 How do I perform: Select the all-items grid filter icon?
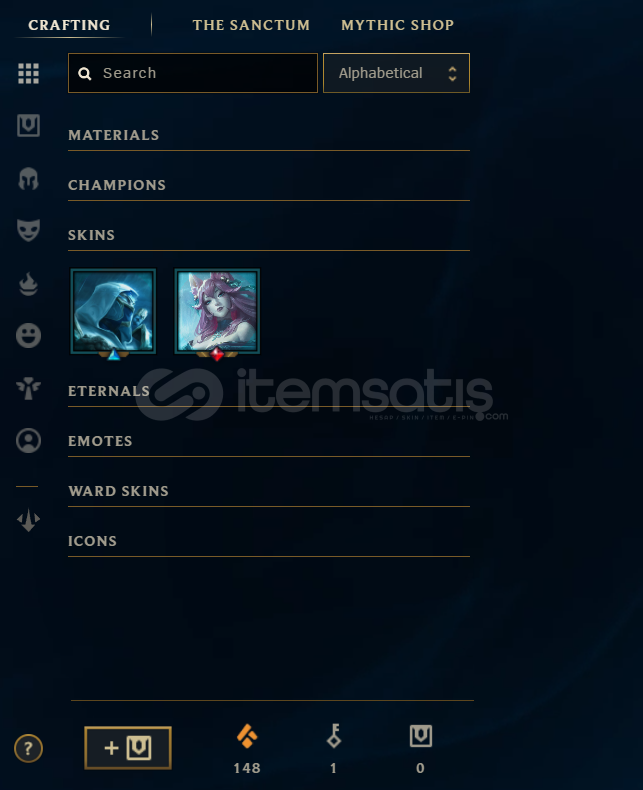28,74
